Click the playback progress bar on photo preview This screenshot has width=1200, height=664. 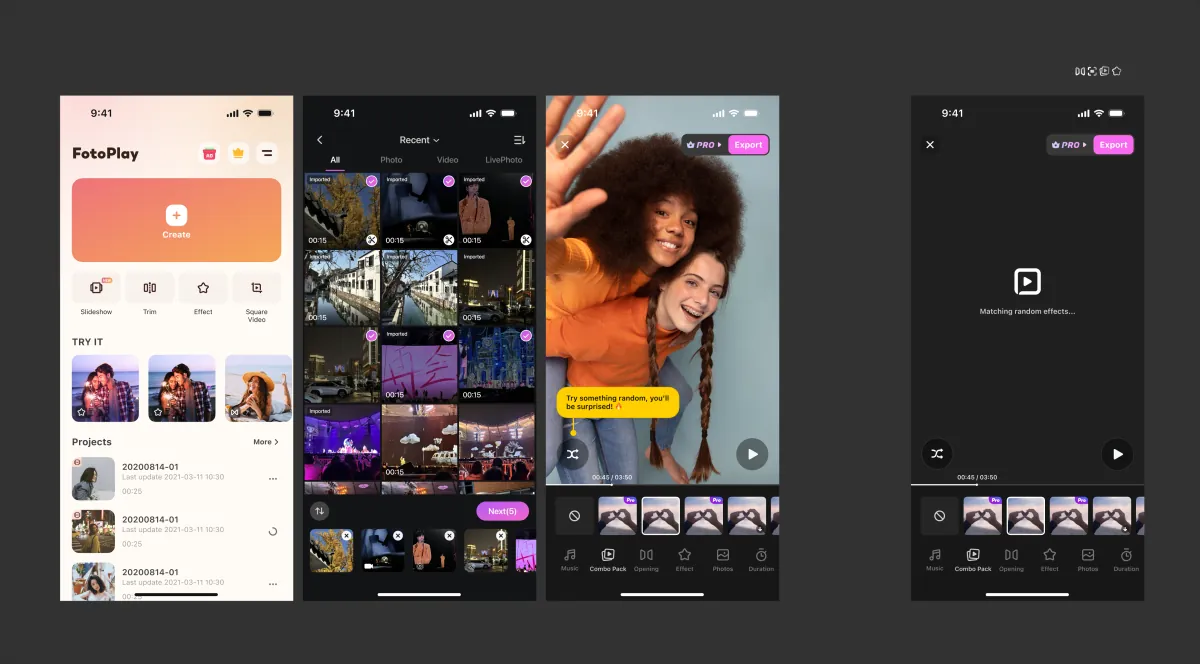click(x=662, y=485)
